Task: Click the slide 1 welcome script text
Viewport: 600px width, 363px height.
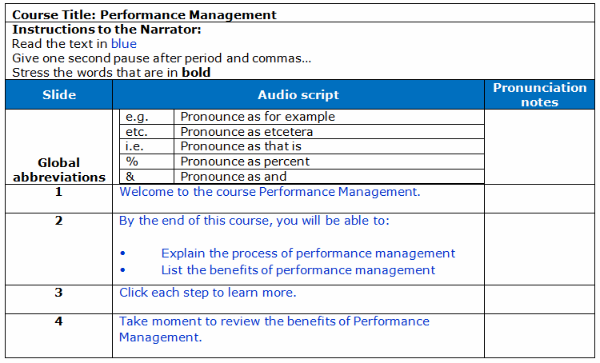Action: [x=270, y=192]
